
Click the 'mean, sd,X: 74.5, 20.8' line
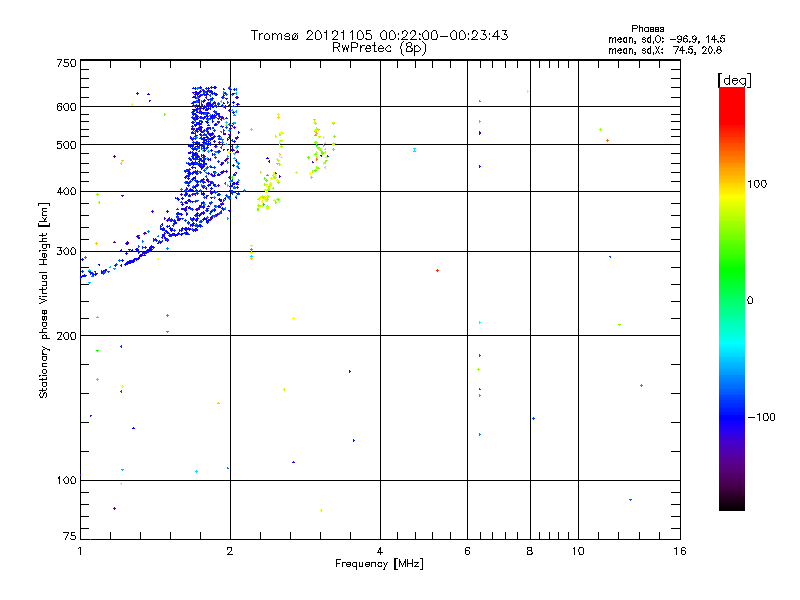coord(665,50)
